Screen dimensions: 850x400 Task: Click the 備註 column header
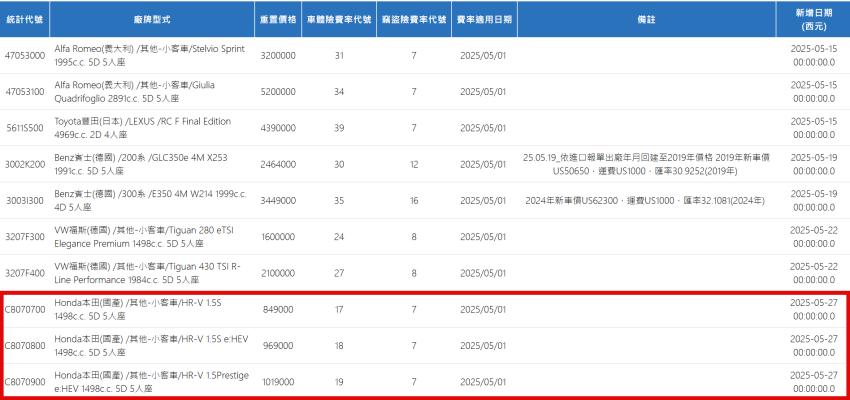click(x=647, y=19)
